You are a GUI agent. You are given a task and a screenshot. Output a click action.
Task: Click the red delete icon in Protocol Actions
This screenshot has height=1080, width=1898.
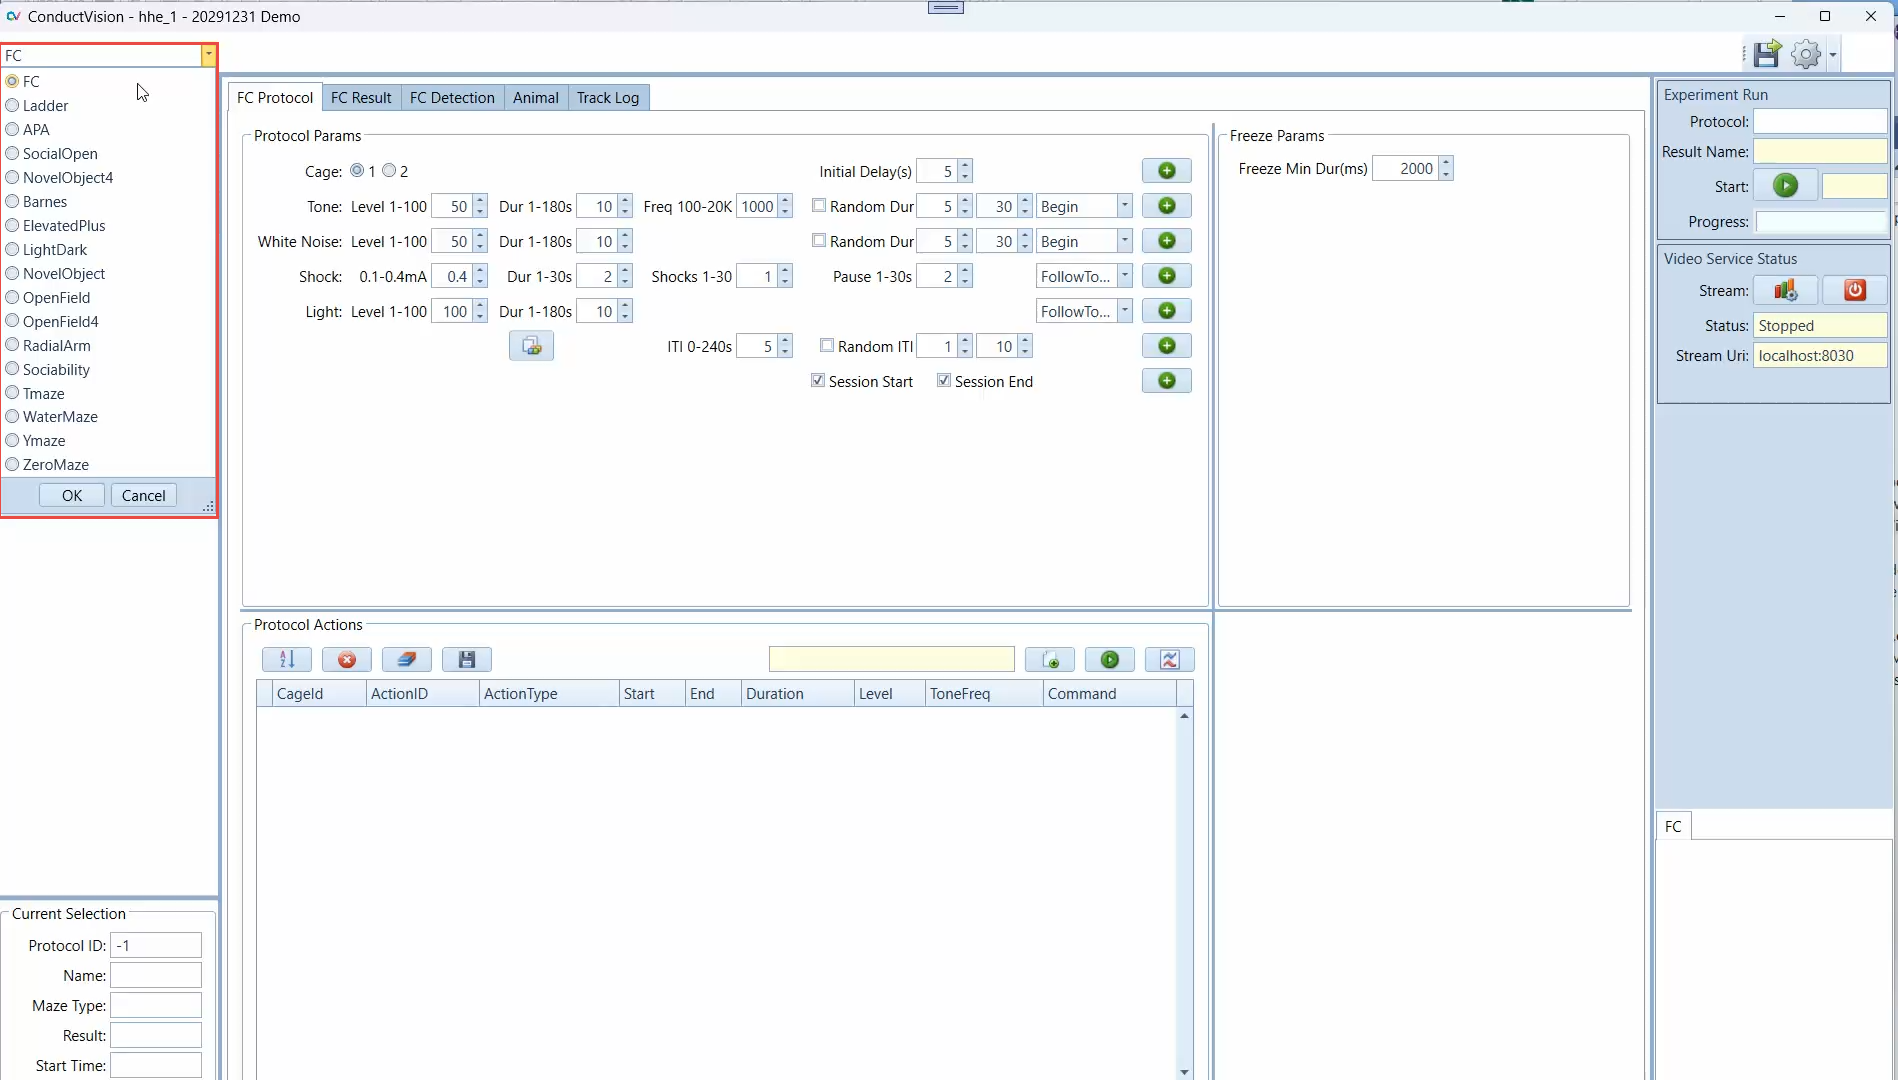(347, 659)
